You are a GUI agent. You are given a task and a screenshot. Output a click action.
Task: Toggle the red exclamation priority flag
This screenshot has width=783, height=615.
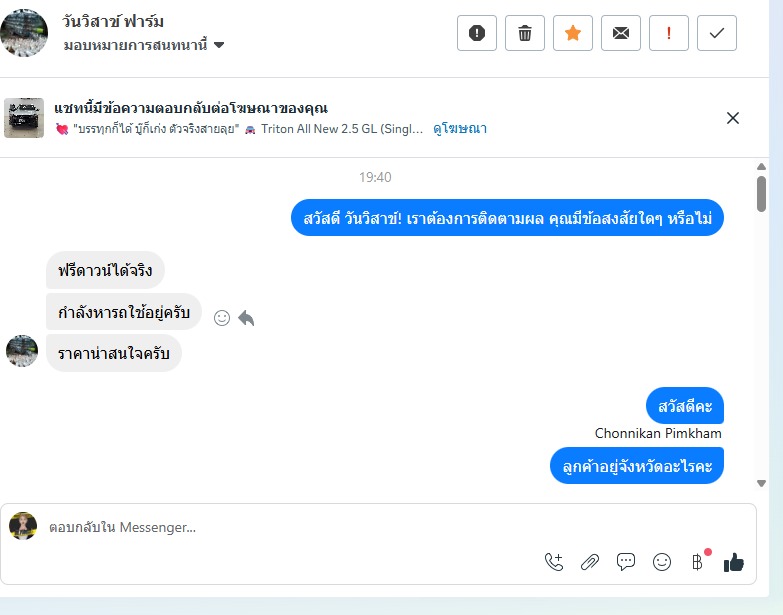tap(669, 33)
